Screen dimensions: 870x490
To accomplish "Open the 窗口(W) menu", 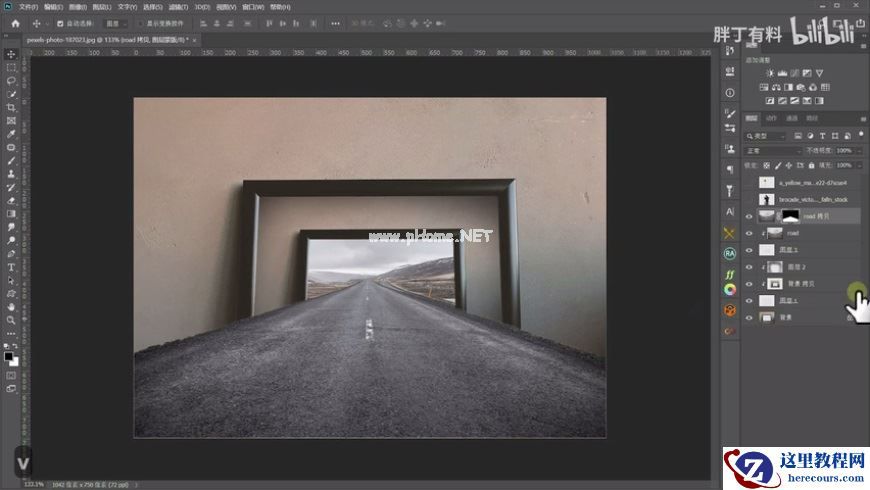I will [253, 7].
